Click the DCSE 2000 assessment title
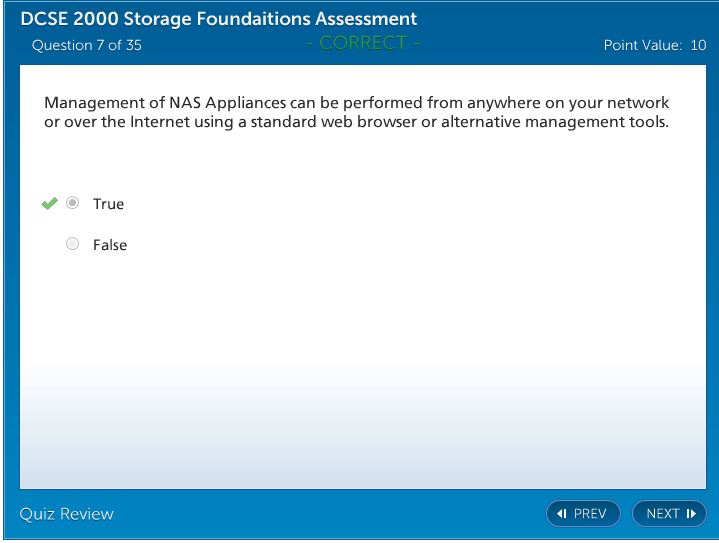The height and width of the screenshot is (543, 719). point(219,19)
